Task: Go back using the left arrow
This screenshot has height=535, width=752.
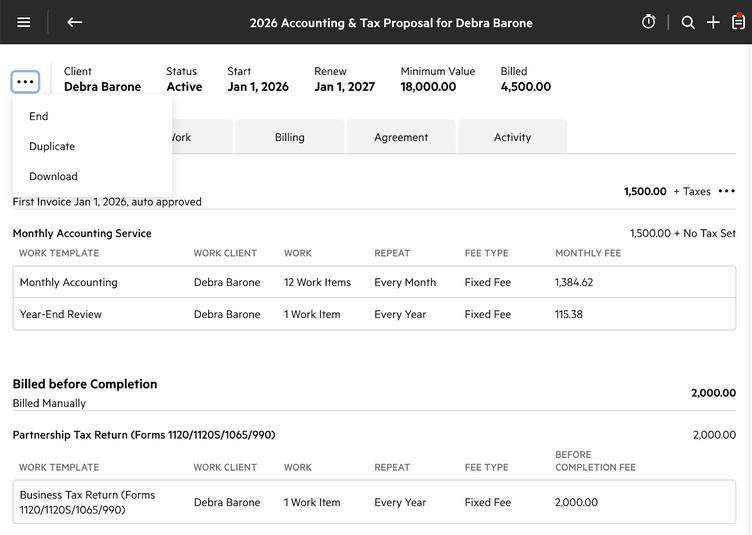Action: 74,22
